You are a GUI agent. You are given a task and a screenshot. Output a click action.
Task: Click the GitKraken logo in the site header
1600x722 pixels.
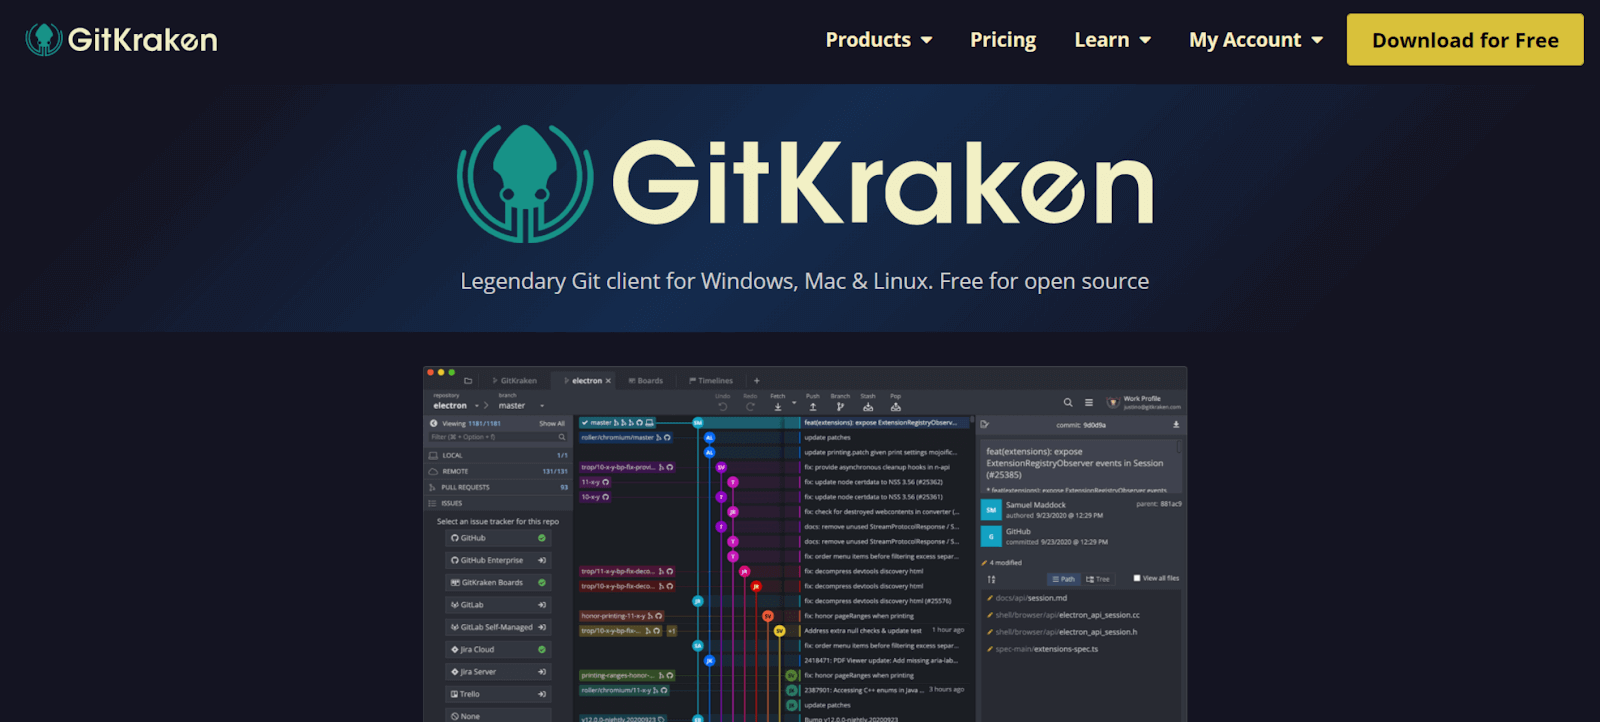pyautogui.click(x=121, y=40)
